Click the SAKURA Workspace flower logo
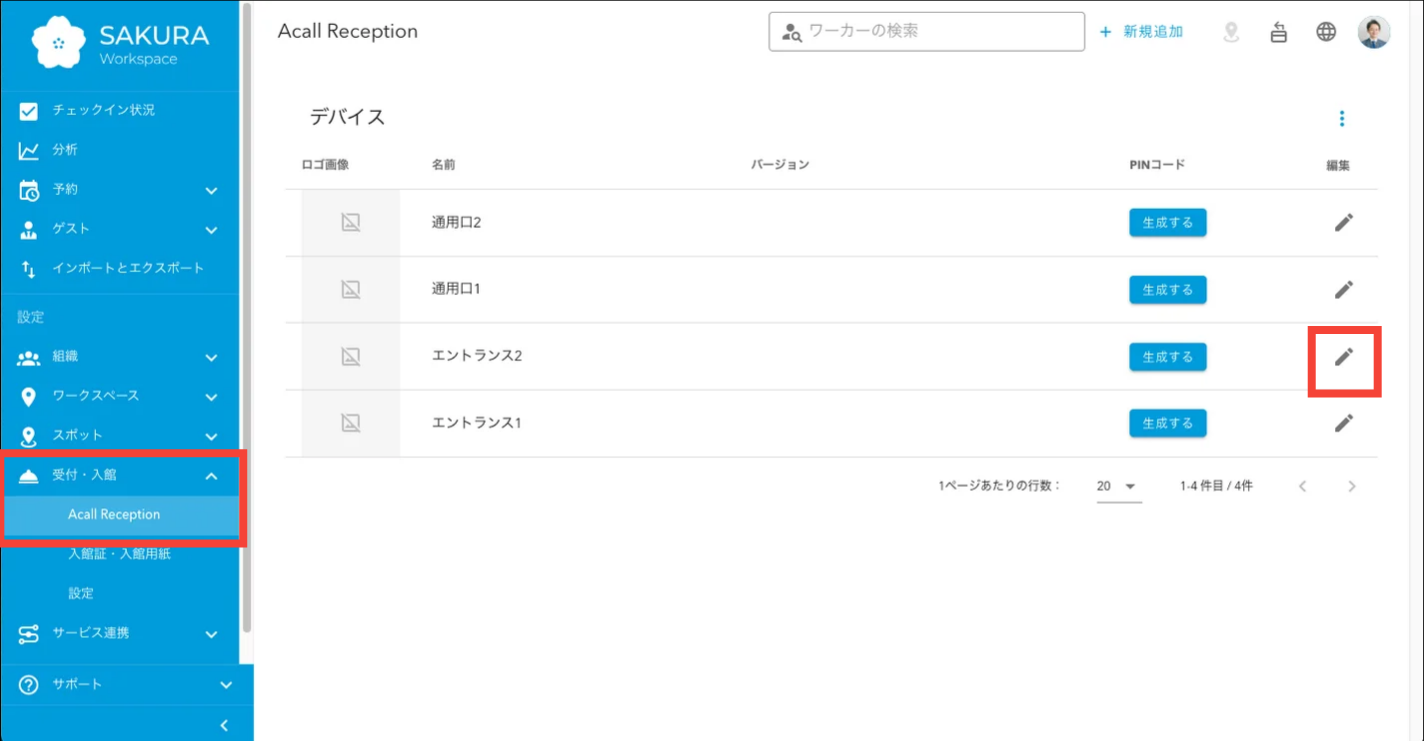Image resolution: width=1424 pixels, height=741 pixels. pyautogui.click(x=58, y=42)
